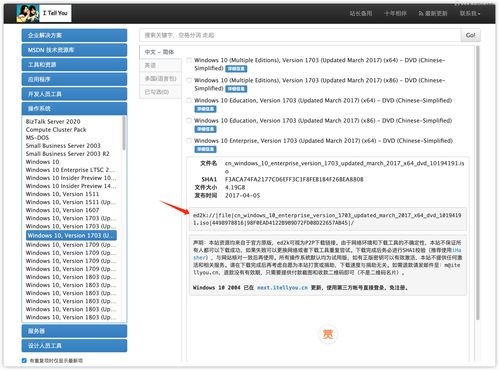This screenshot has height=370, width=499.
Task: Click the file size 4.19GB
Action: (x=235, y=187)
